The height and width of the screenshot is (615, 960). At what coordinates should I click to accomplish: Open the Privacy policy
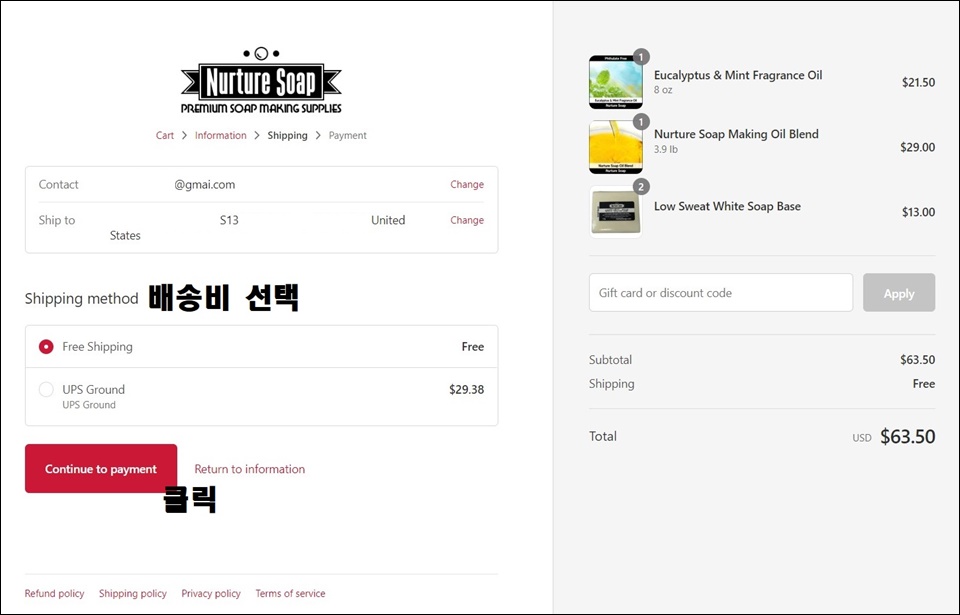(x=211, y=594)
